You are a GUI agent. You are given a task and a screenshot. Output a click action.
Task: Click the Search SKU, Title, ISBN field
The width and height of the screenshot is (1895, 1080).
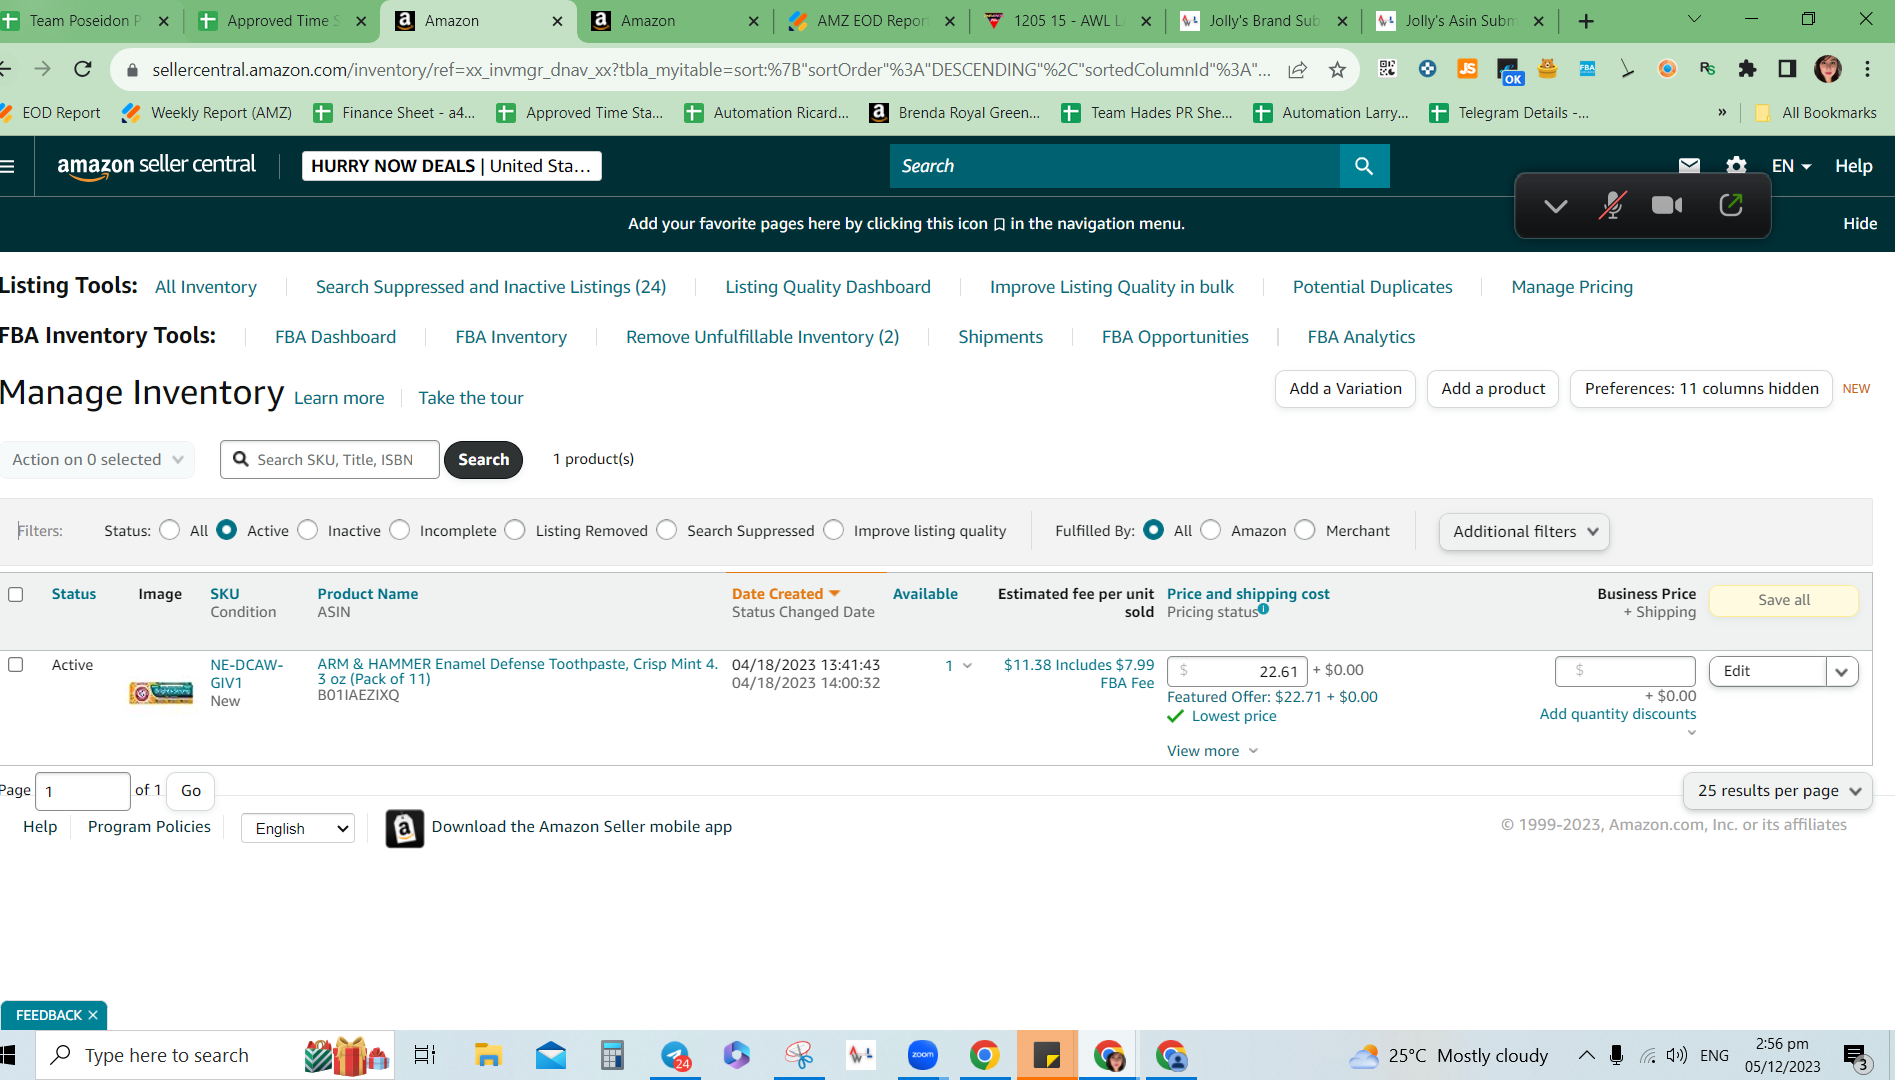(330, 459)
